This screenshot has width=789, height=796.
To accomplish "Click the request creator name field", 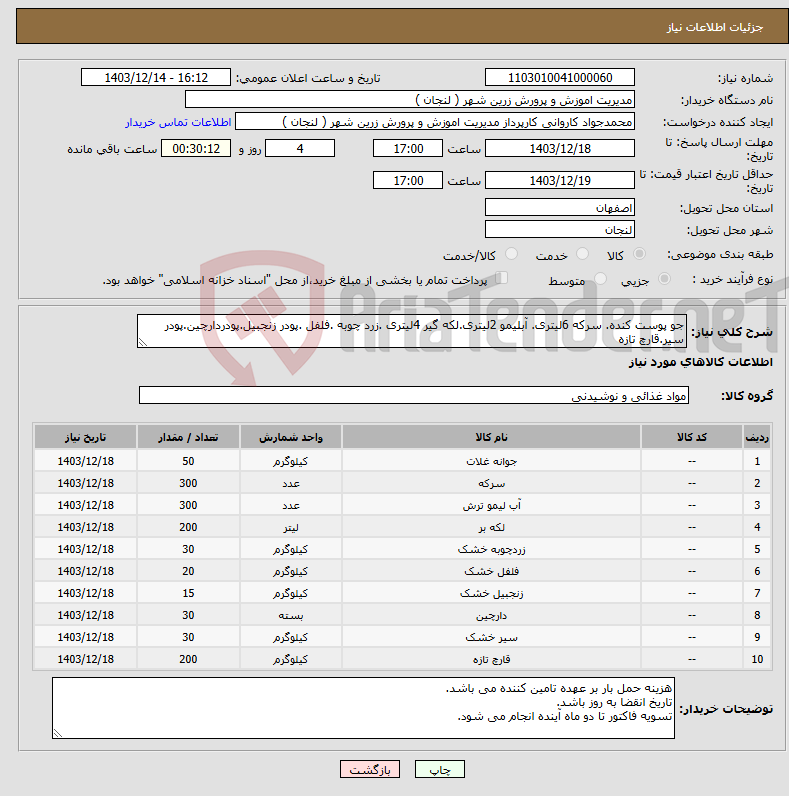I will click(x=435, y=122).
